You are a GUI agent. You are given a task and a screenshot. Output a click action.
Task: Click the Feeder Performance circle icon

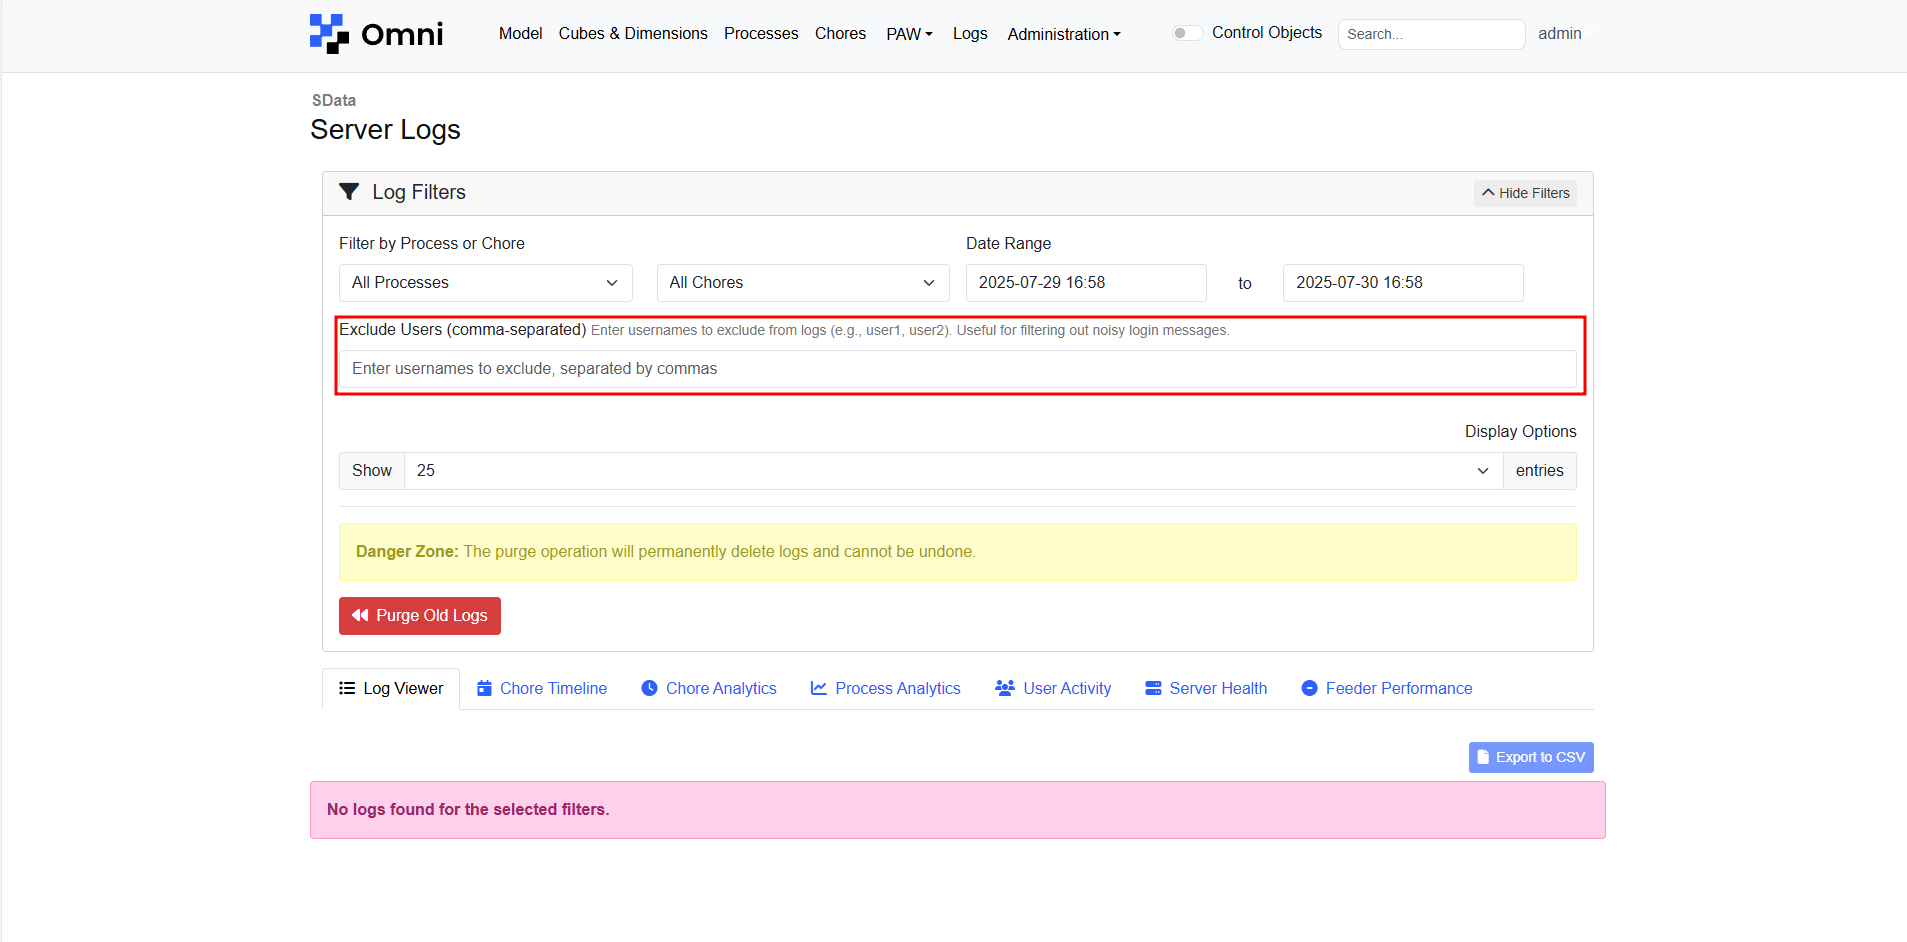point(1309,688)
